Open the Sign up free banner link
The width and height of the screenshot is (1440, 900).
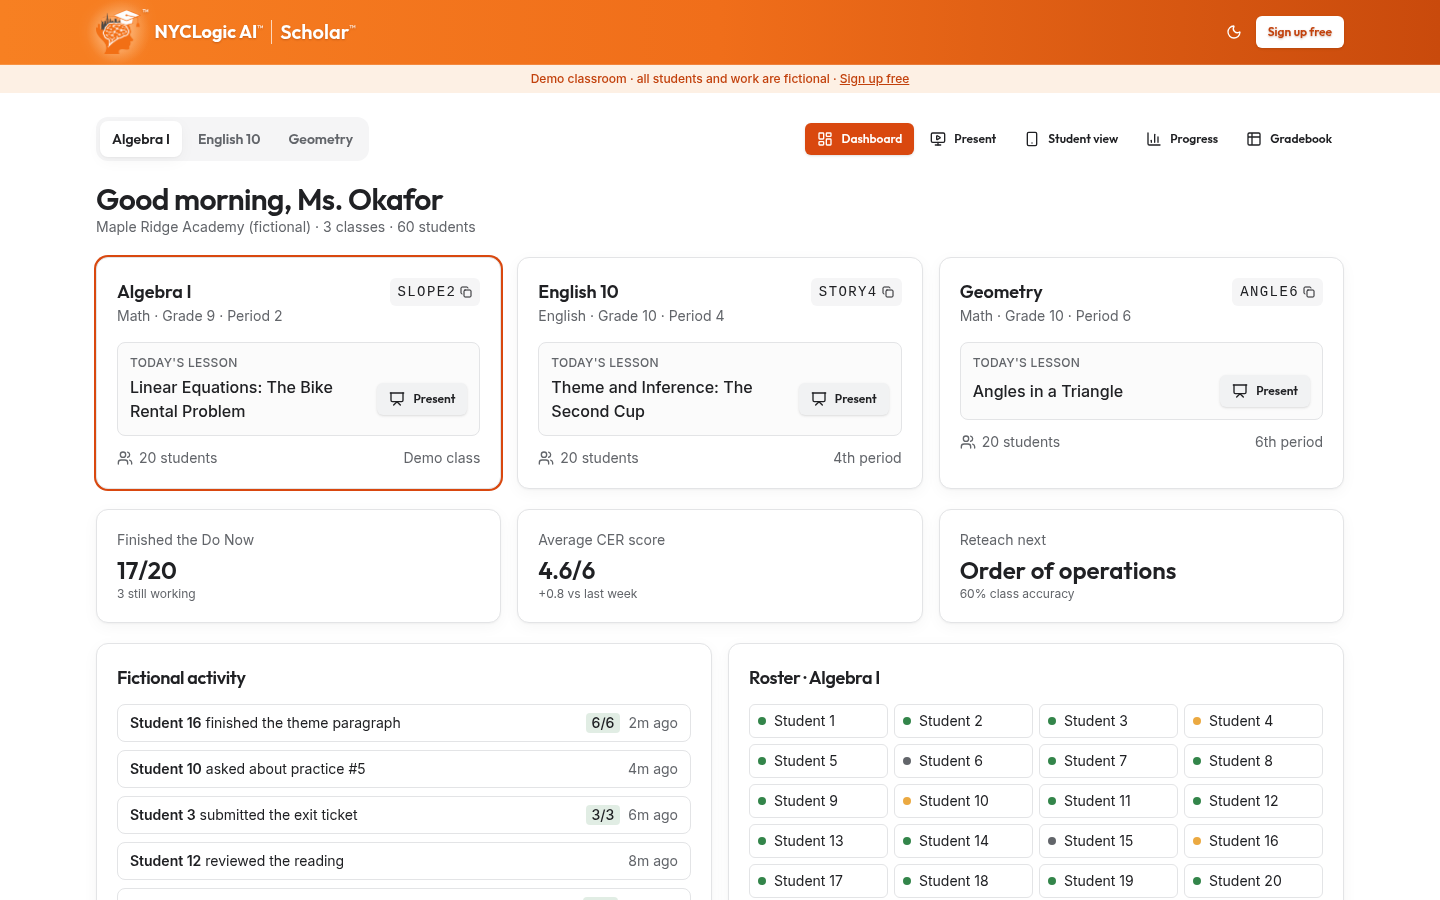point(874,79)
